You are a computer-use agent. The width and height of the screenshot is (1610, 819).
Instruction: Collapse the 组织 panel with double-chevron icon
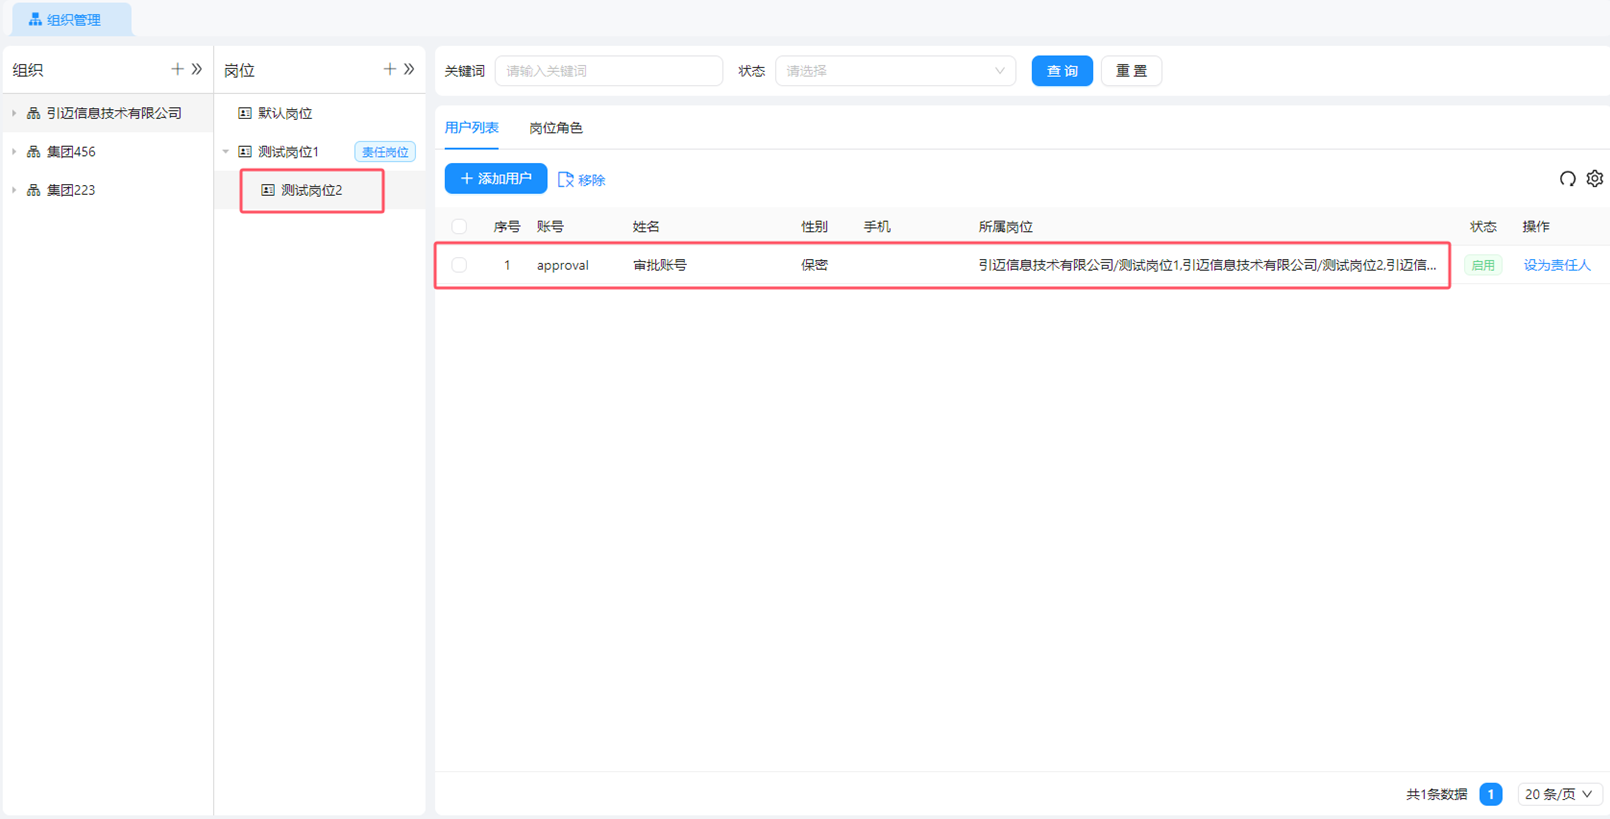[197, 69]
